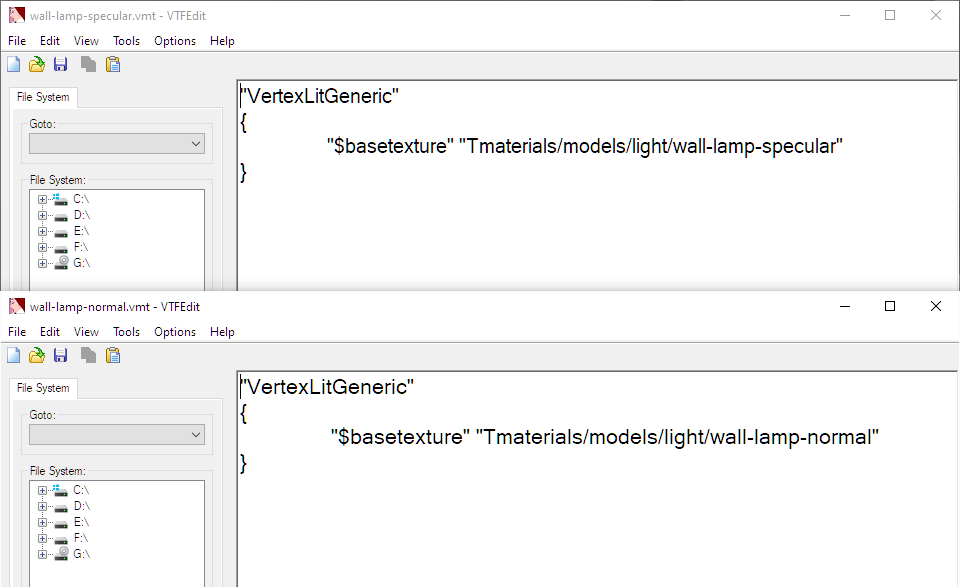Open File menu in wall-lamp-normal window
960x587 pixels.
(17, 332)
